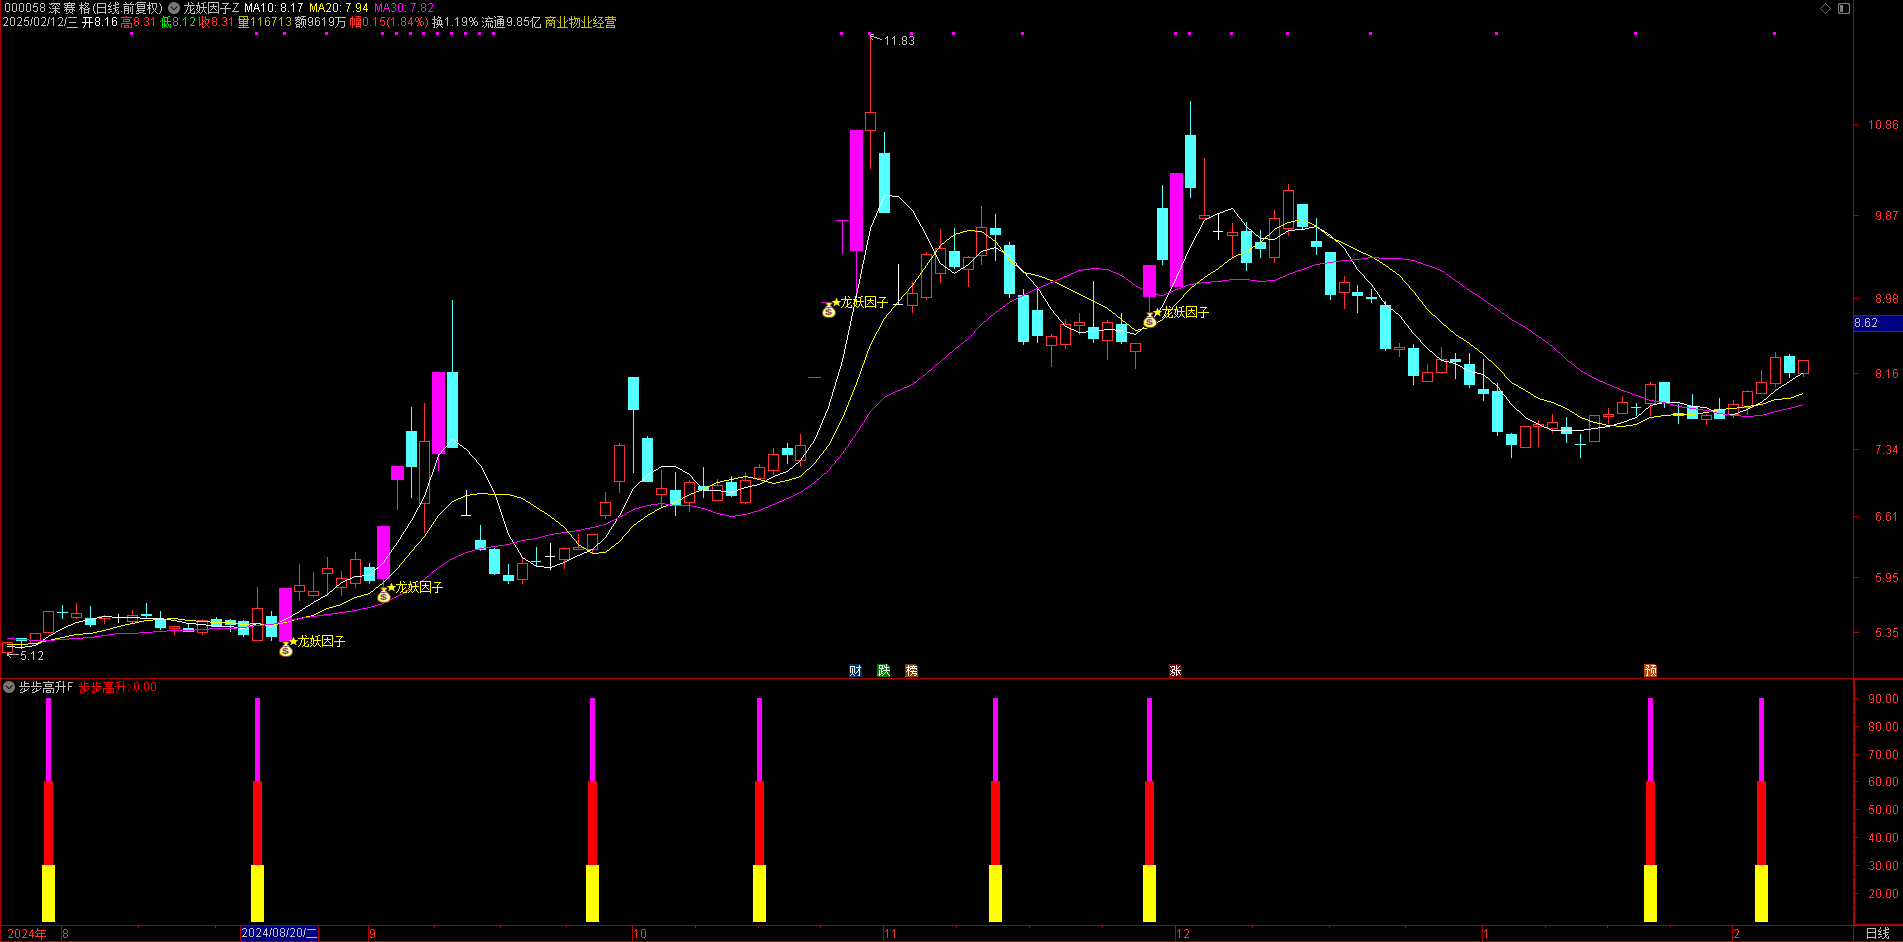Click the volume value 量116713

click(265, 22)
